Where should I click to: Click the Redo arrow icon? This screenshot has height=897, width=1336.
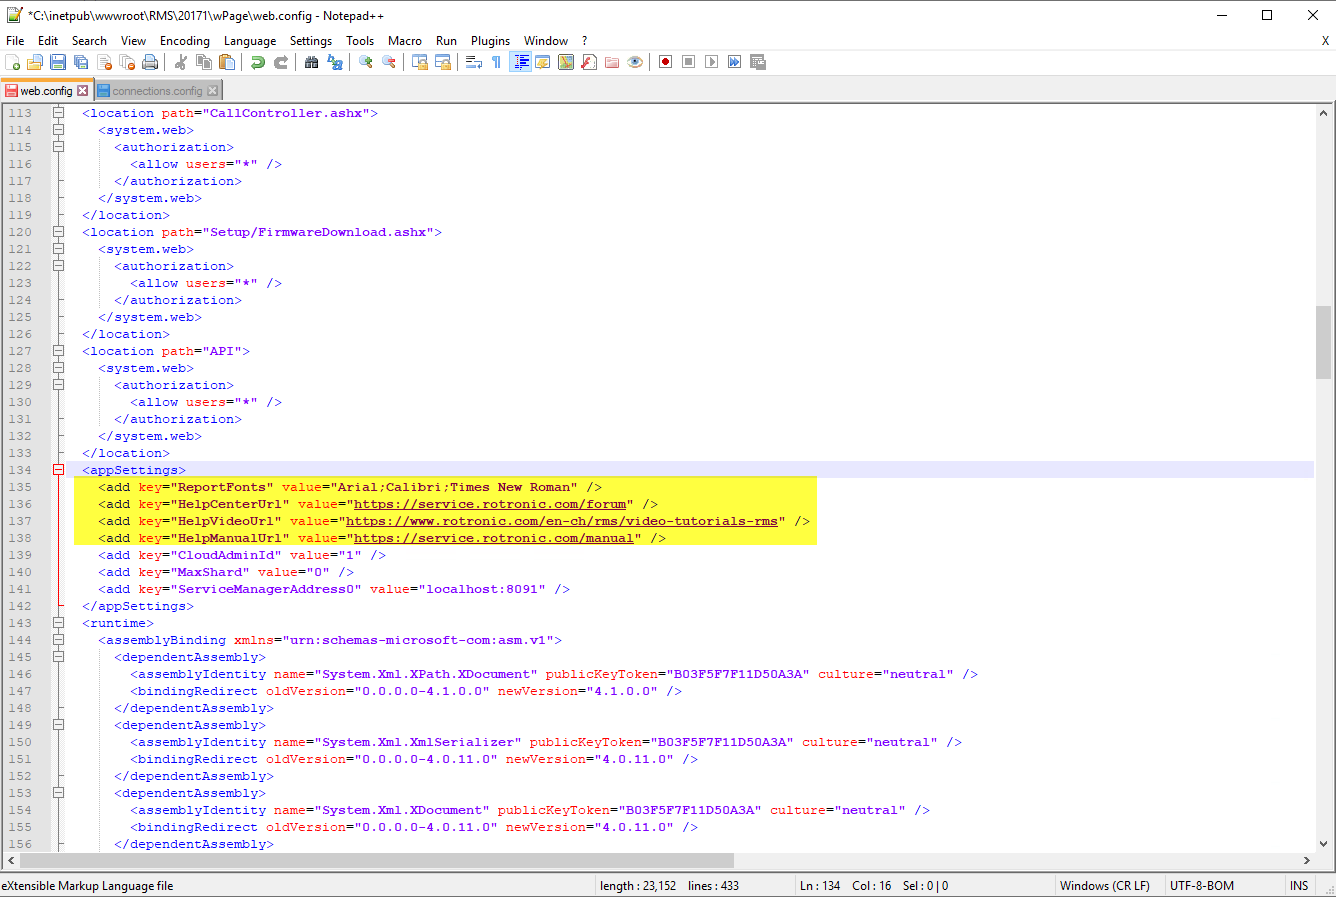pyautogui.click(x=281, y=62)
